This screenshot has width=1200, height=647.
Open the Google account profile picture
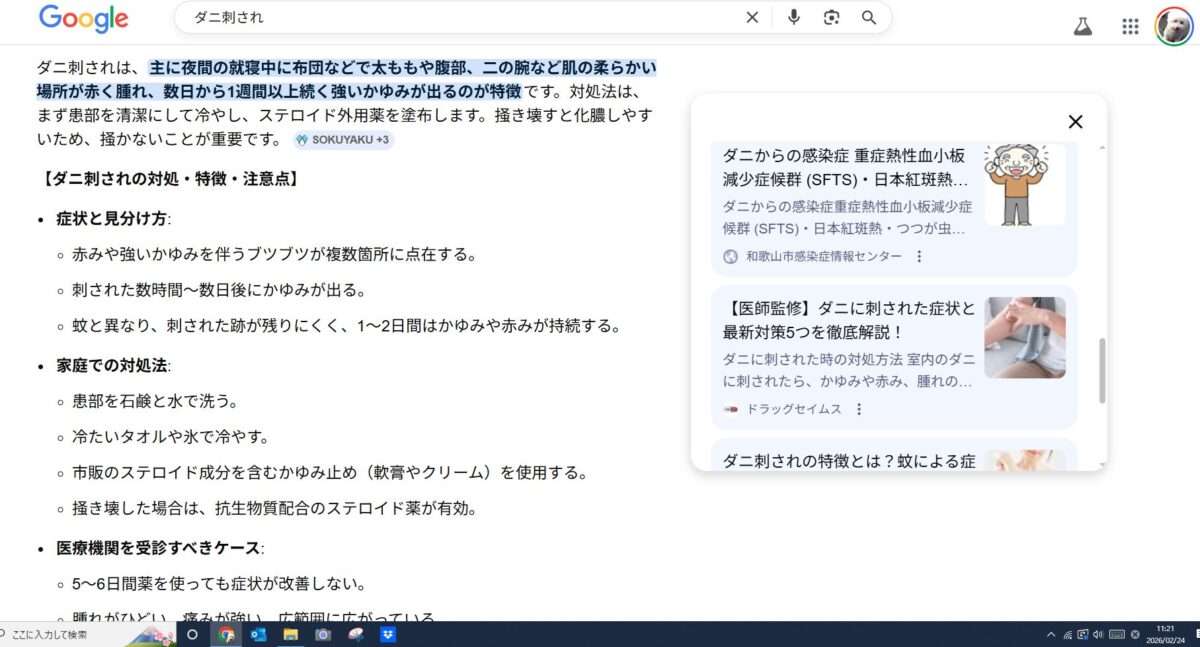1173,26
